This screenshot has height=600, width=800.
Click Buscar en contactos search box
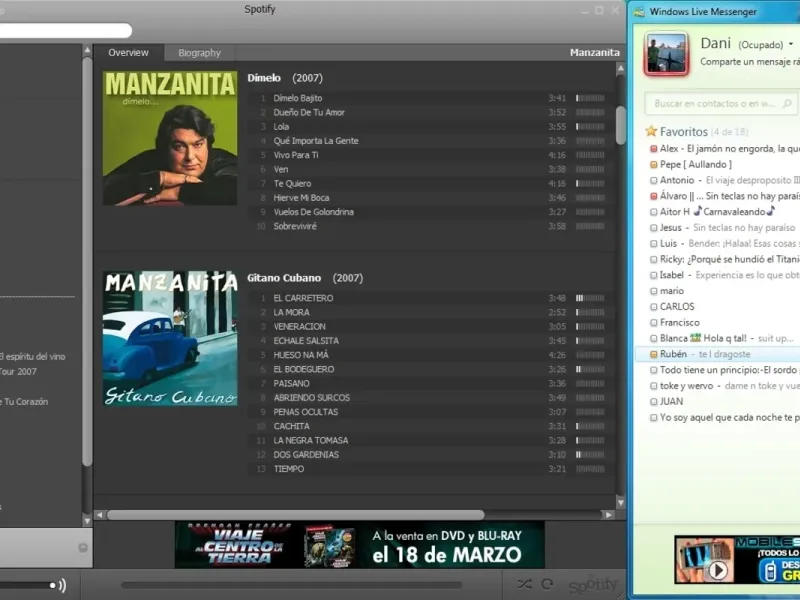(720, 104)
